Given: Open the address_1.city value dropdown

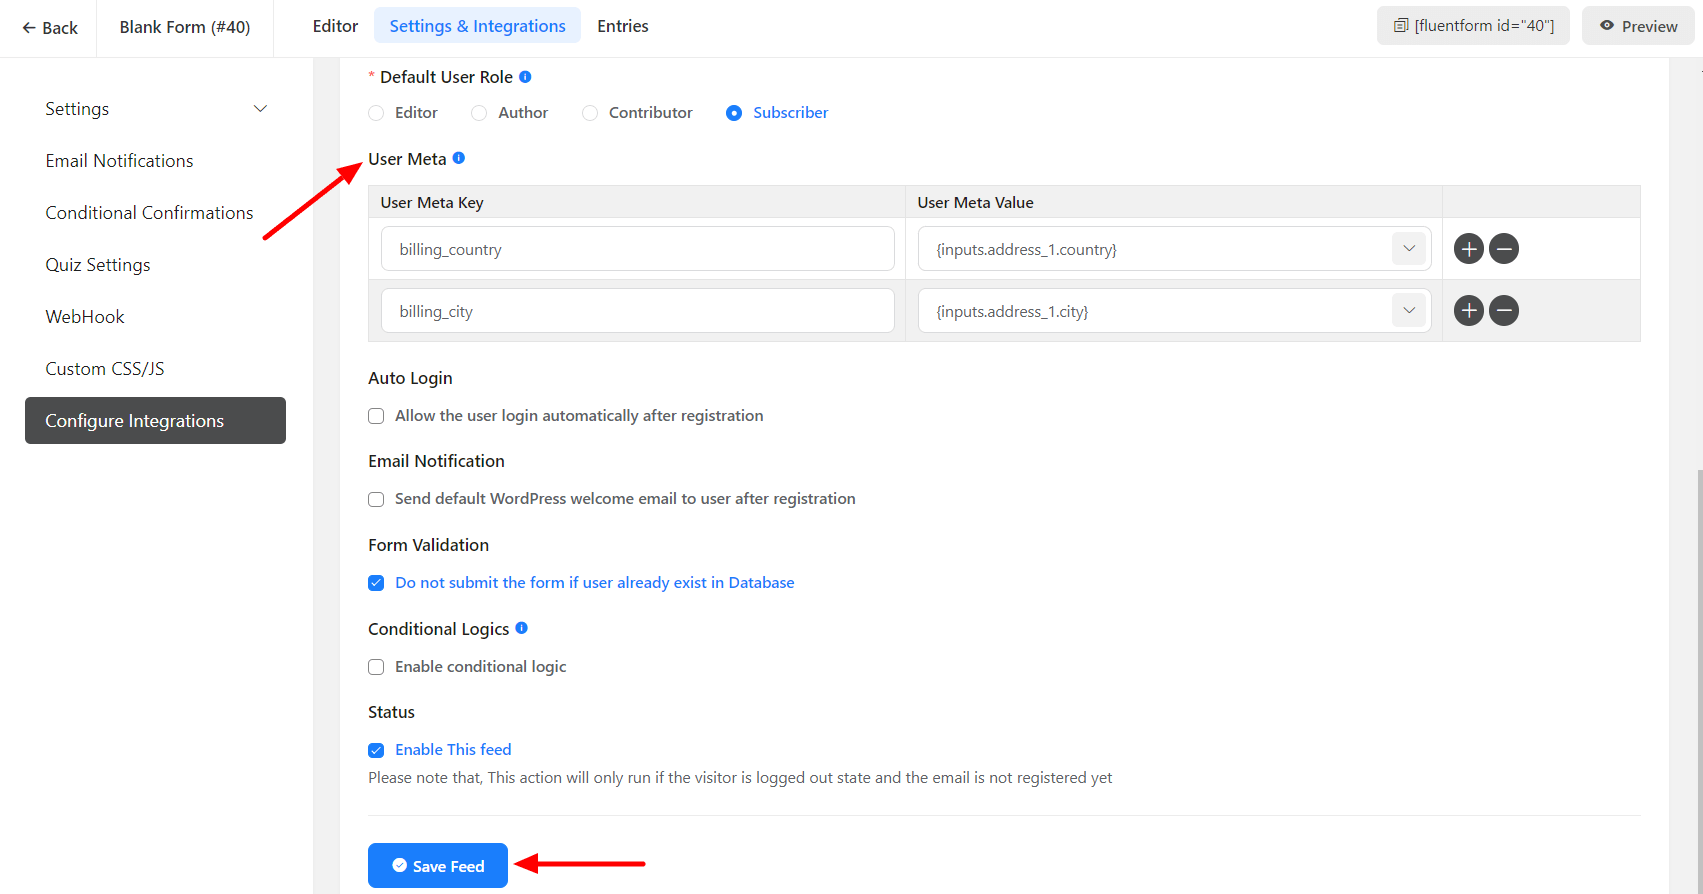Looking at the screenshot, I should click(x=1408, y=311).
